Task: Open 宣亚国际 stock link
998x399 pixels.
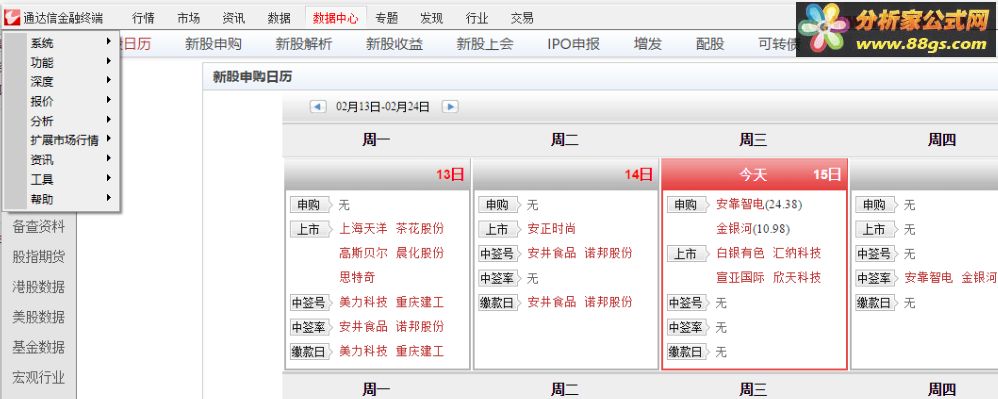Action: [x=740, y=277]
